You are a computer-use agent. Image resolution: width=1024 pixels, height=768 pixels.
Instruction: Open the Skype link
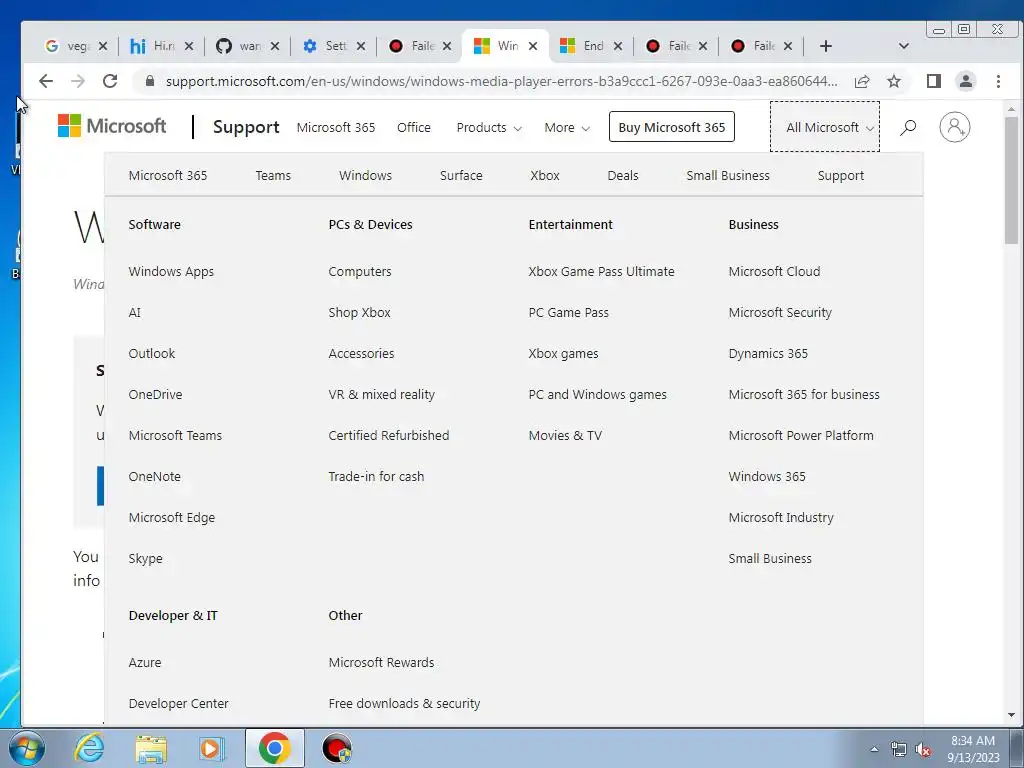[145, 558]
